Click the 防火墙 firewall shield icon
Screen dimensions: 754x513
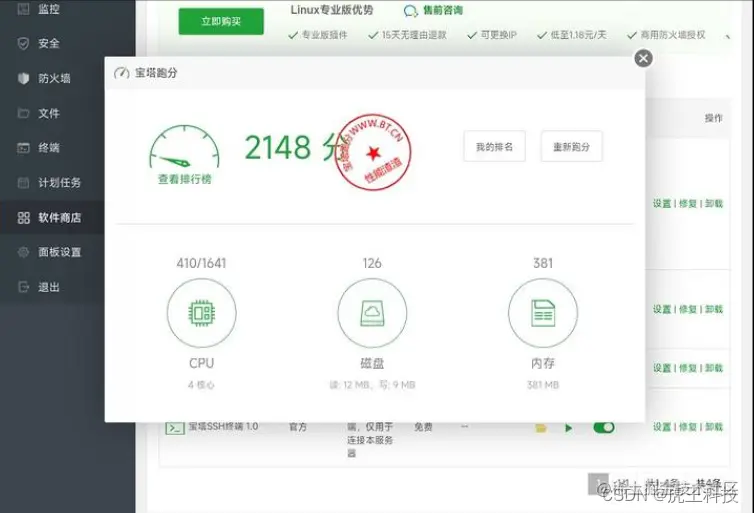[23, 78]
